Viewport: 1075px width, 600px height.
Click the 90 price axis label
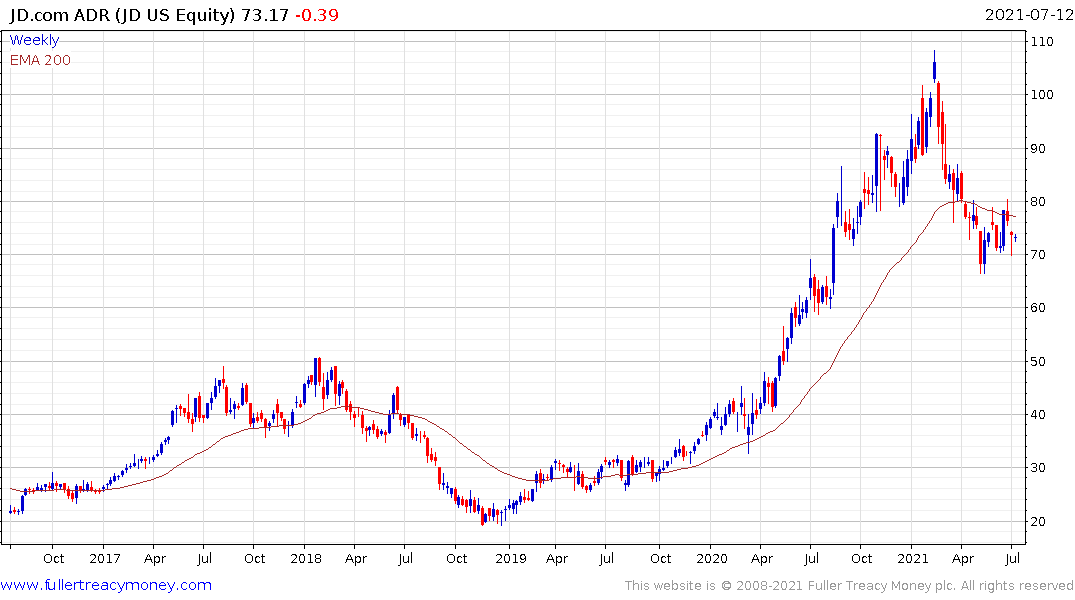pyautogui.click(x=1039, y=149)
